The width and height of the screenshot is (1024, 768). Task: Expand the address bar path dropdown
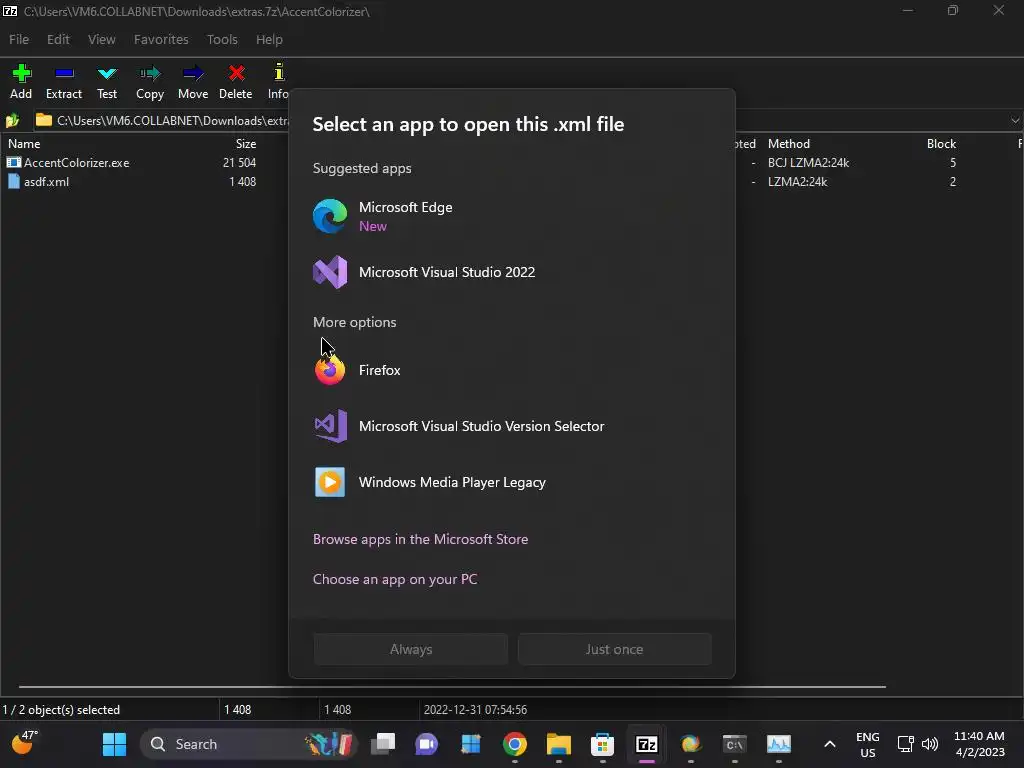coord(1015,120)
